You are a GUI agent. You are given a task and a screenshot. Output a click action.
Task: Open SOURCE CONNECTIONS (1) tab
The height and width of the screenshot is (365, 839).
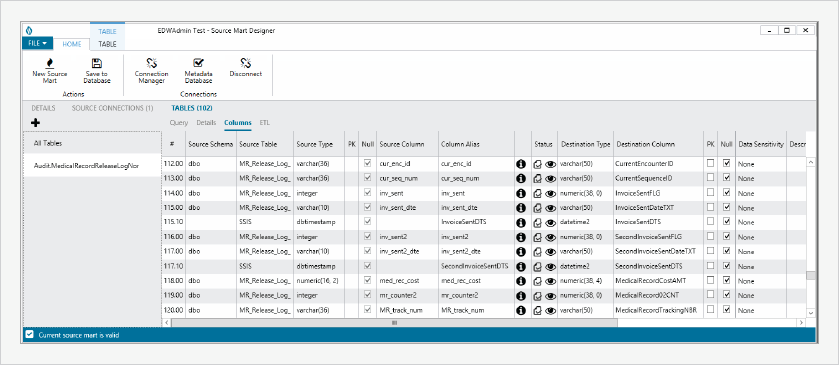click(x=112, y=108)
